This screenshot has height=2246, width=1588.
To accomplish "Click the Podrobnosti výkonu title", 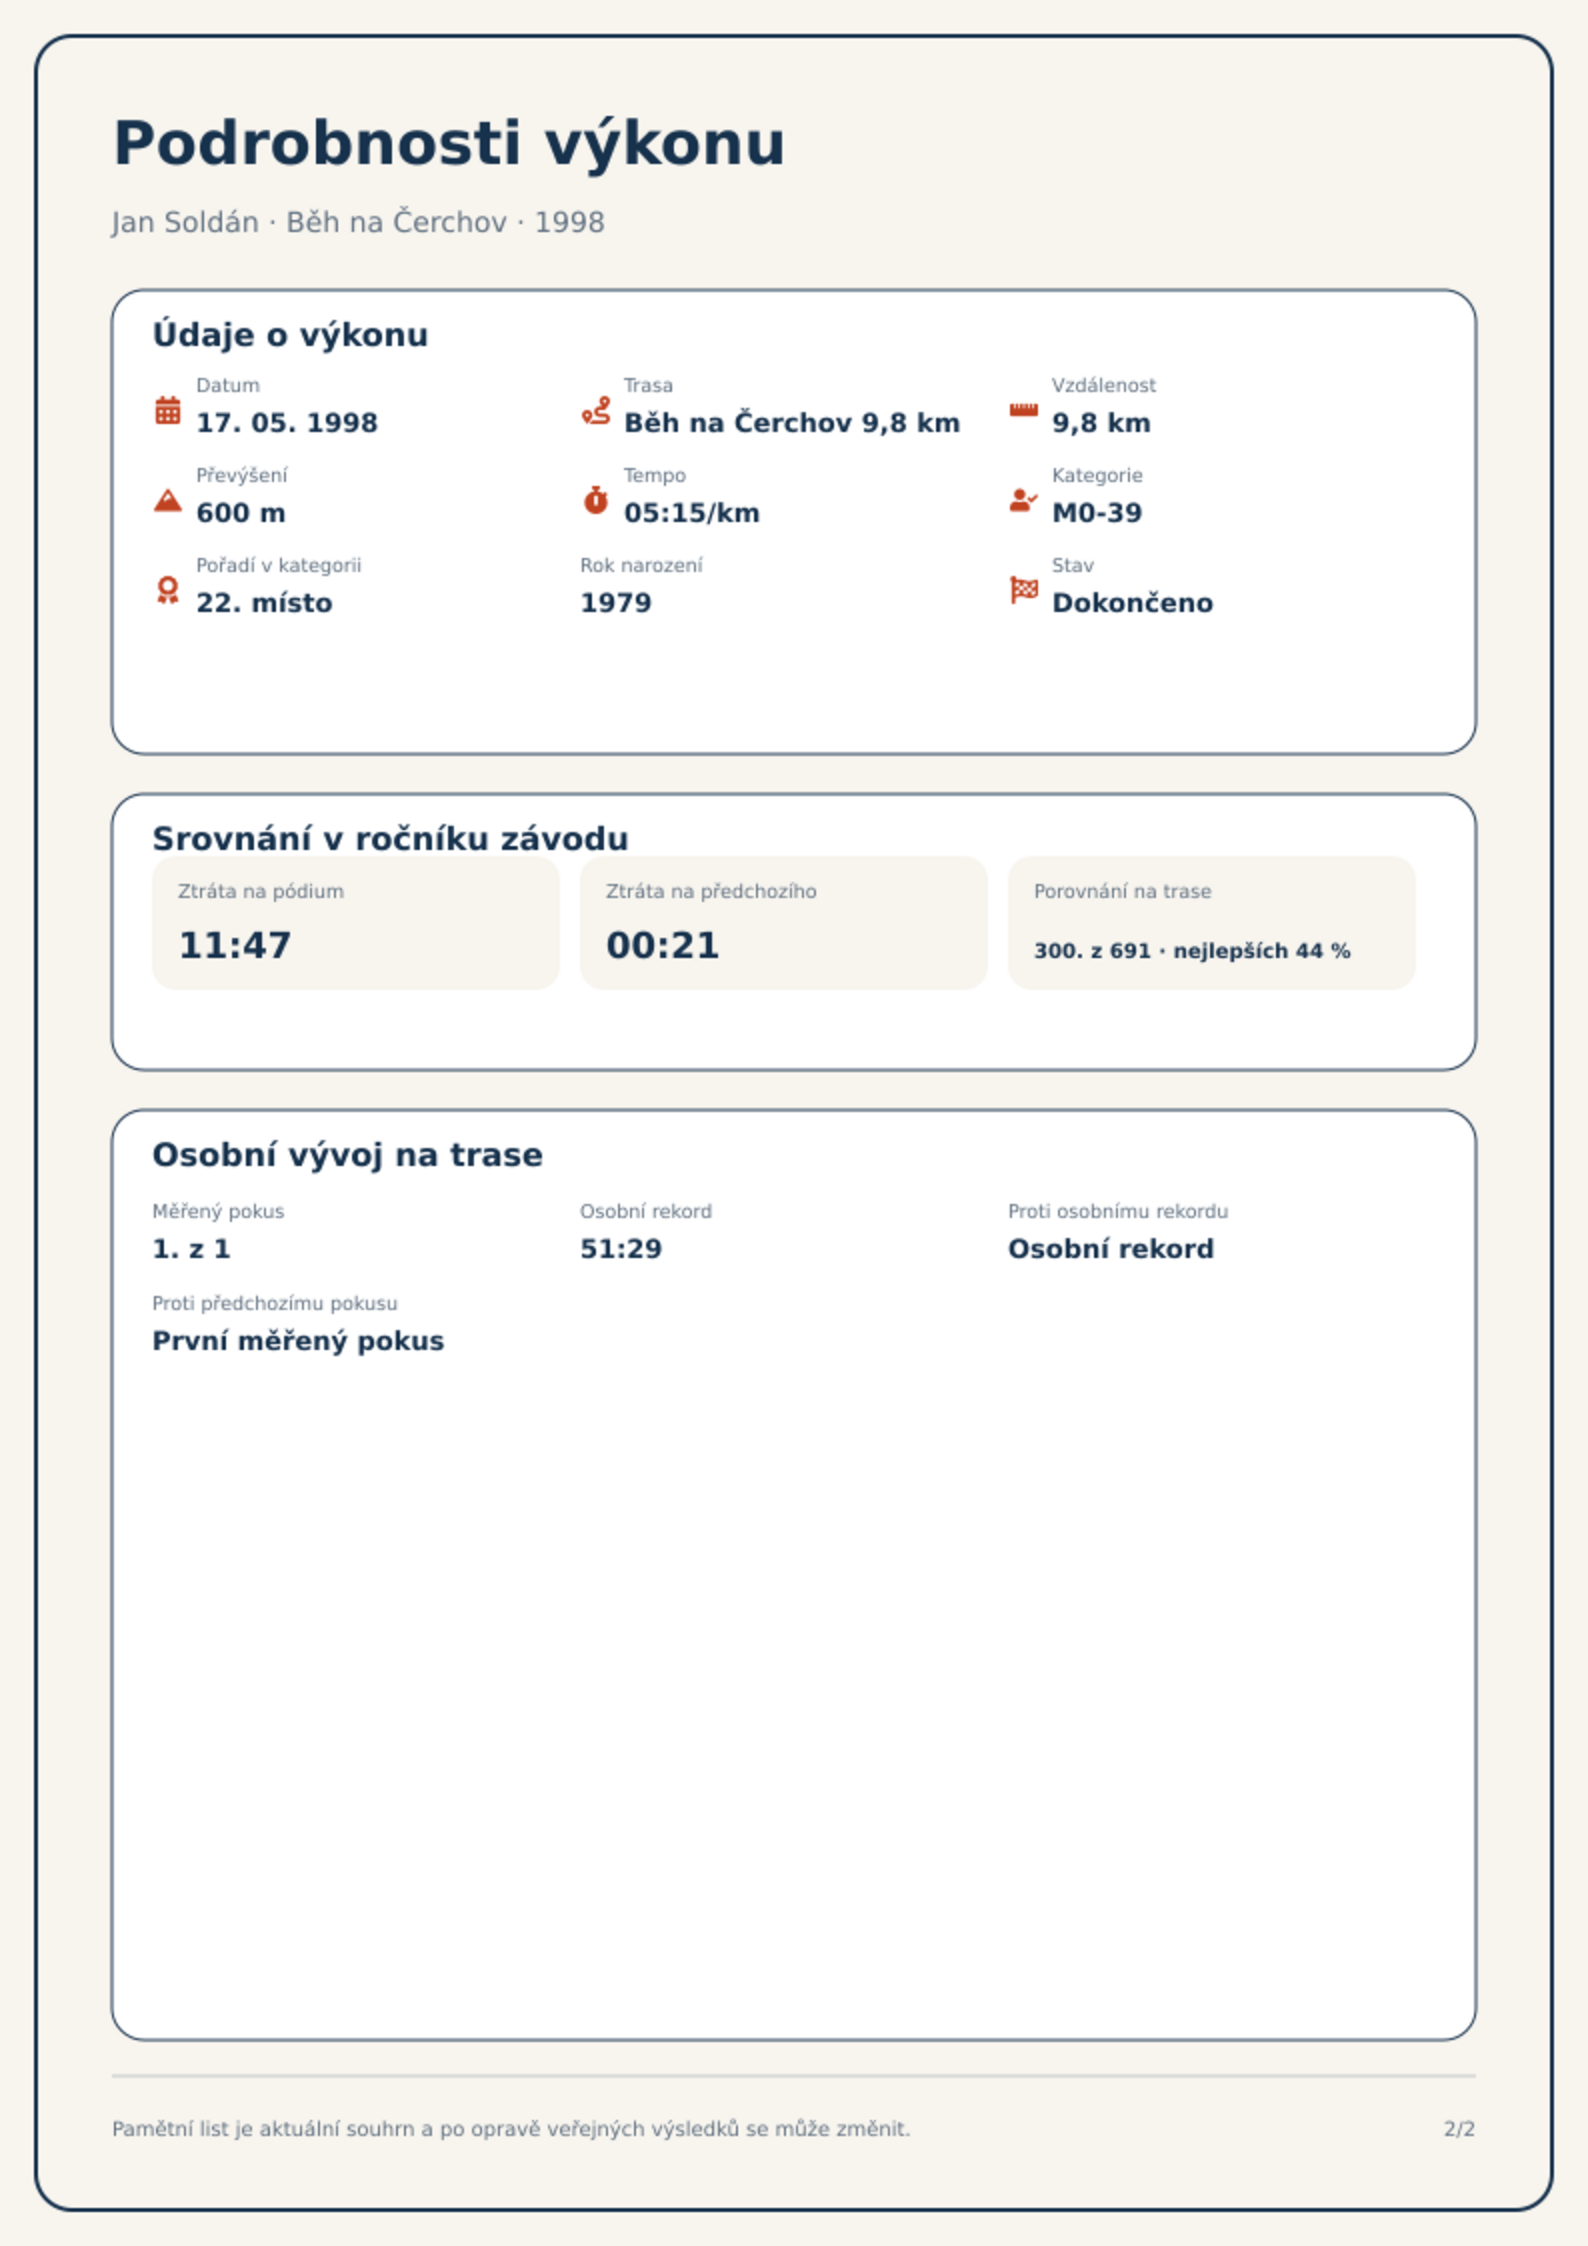I will (x=449, y=143).
